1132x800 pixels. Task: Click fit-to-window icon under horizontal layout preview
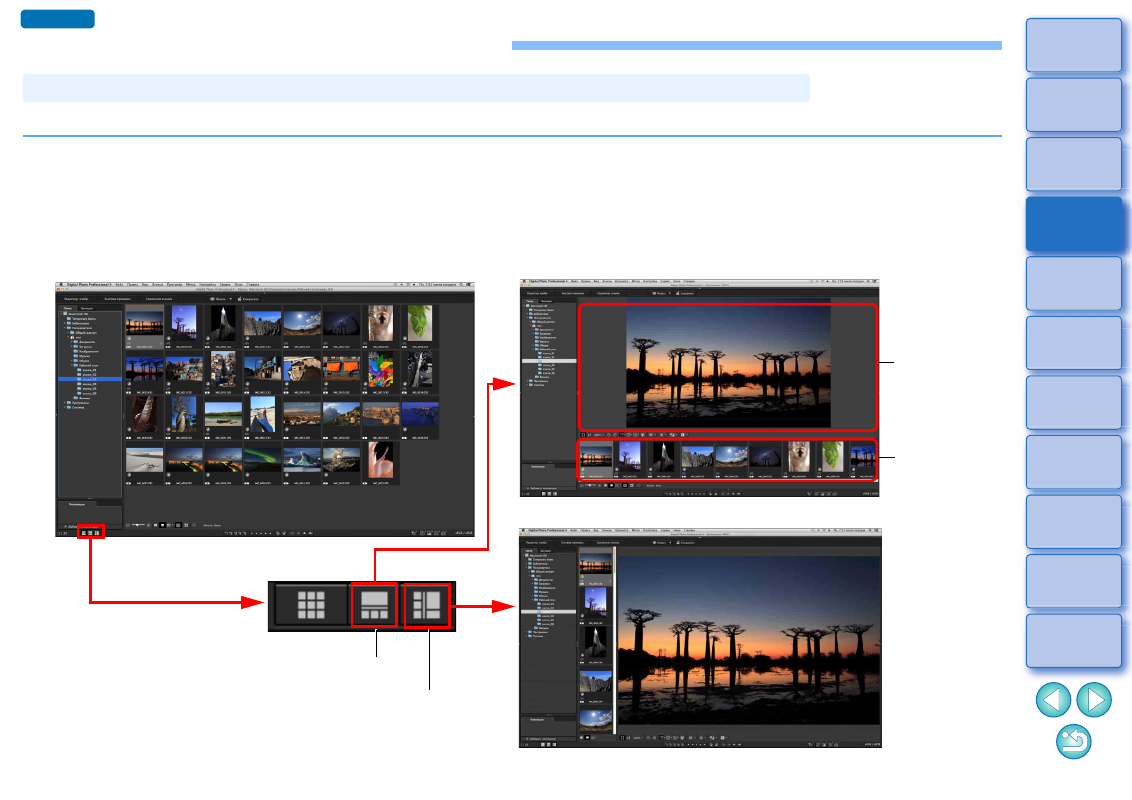[x=584, y=435]
